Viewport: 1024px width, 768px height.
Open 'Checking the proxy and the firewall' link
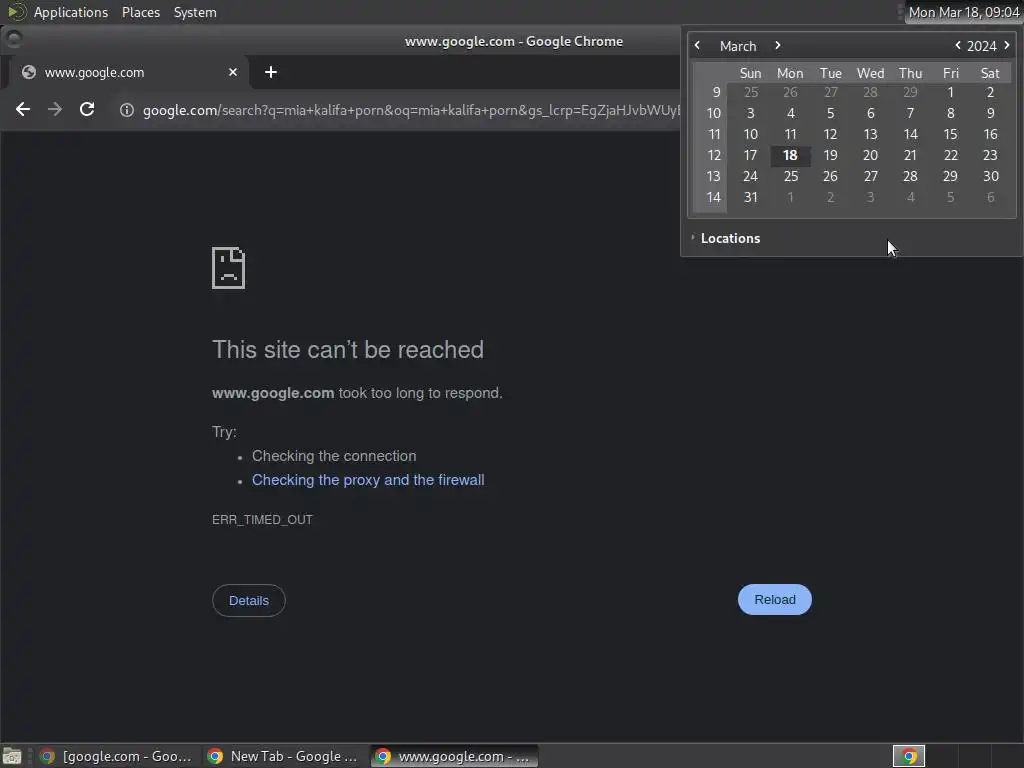click(368, 480)
